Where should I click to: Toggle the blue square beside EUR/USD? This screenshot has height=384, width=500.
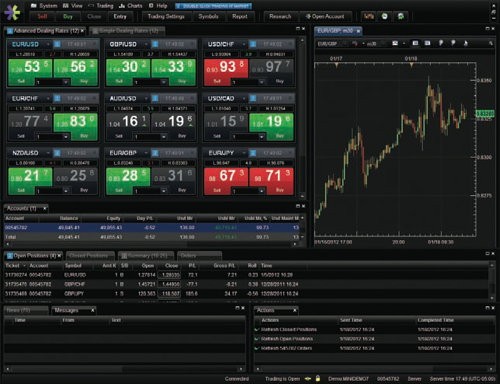tap(57, 44)
